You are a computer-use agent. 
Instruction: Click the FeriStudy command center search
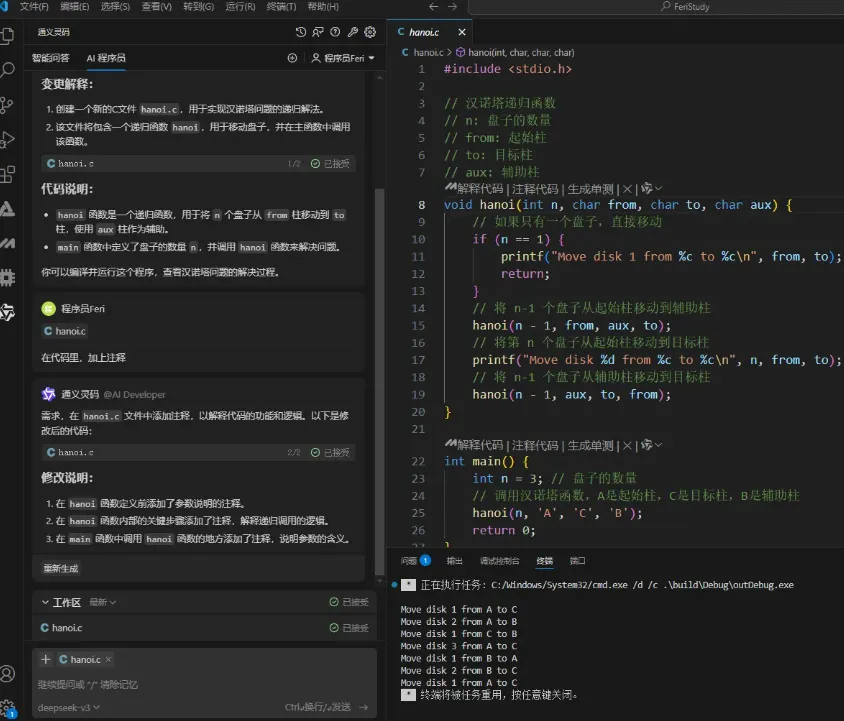click(685, 6)
